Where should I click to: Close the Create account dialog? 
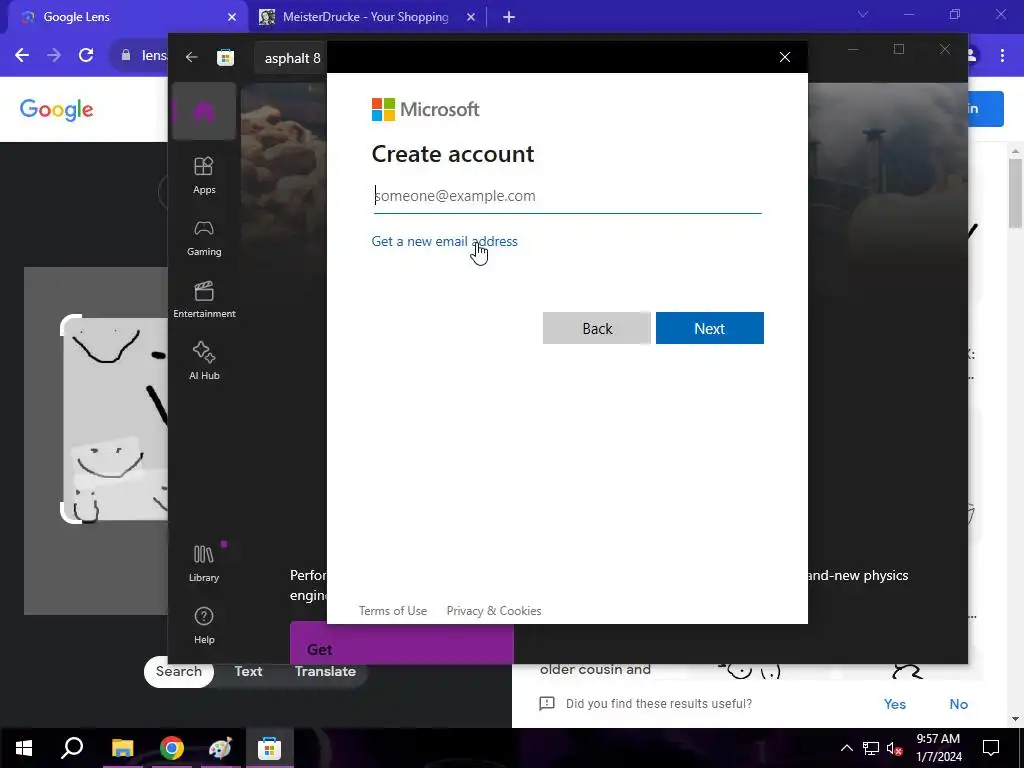tap(785, 57)
